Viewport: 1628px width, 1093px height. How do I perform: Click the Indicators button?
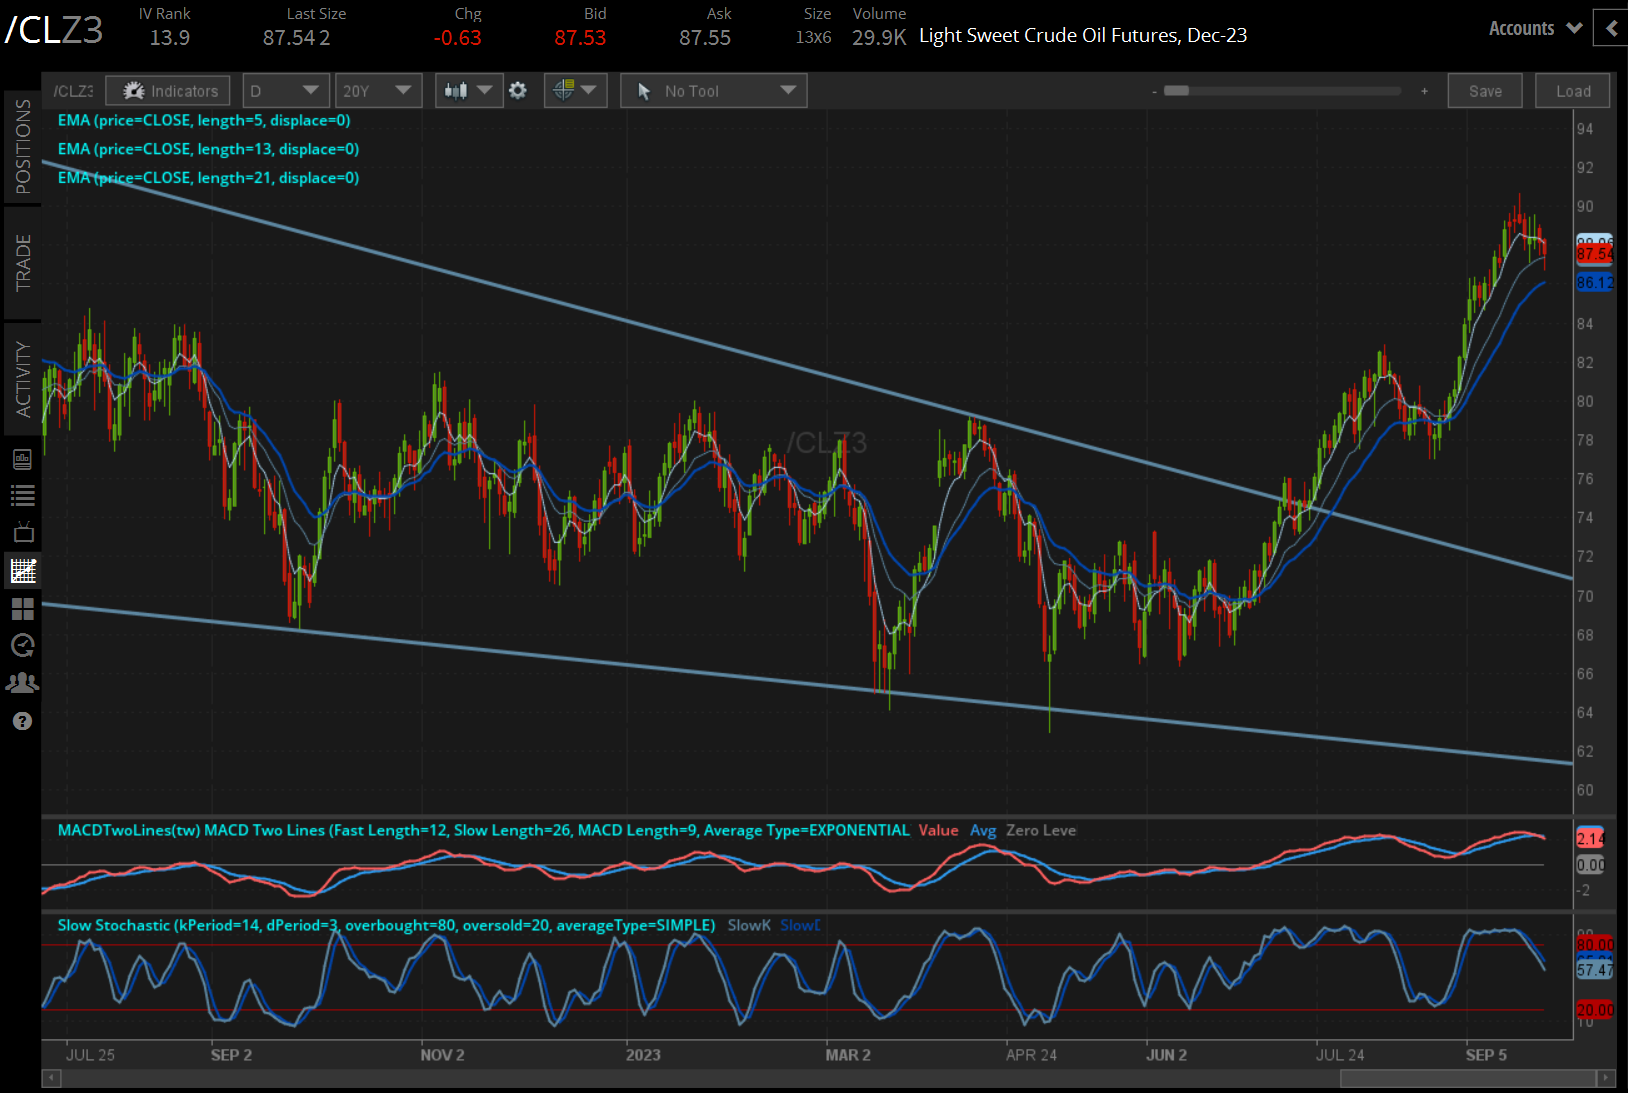[x=169, y=91]
